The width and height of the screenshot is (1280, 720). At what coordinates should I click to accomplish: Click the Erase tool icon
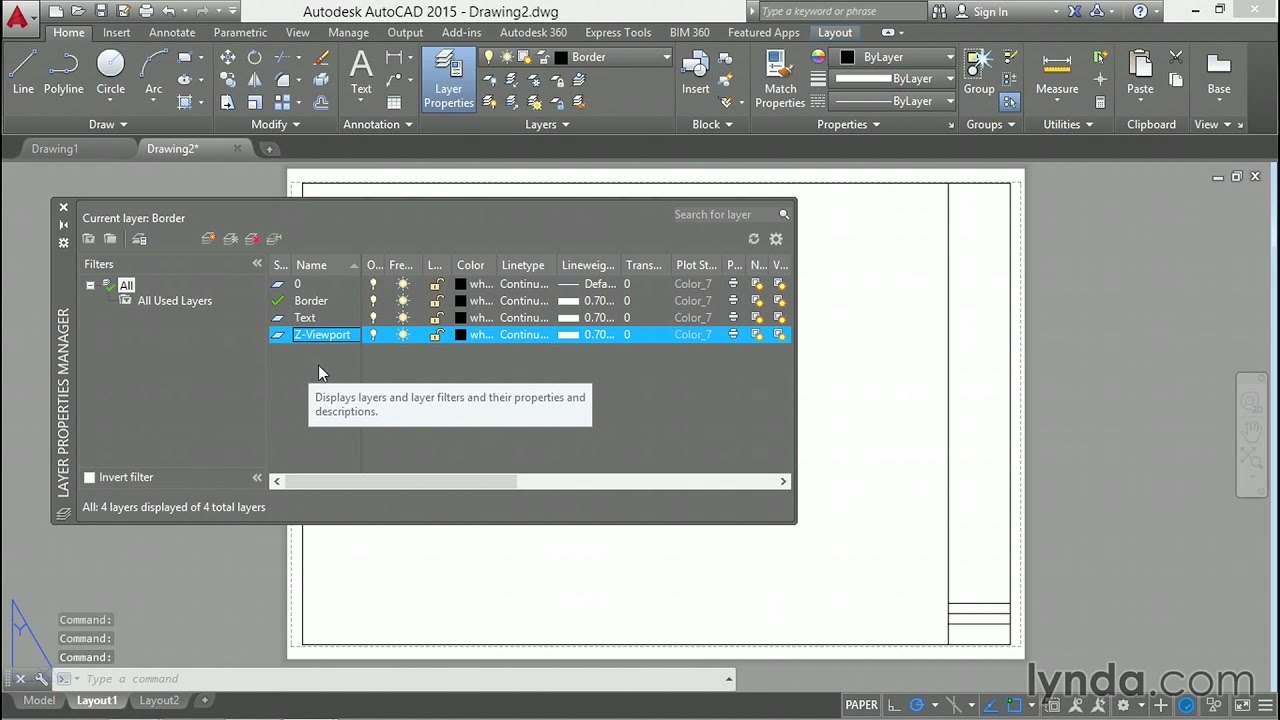321,58
